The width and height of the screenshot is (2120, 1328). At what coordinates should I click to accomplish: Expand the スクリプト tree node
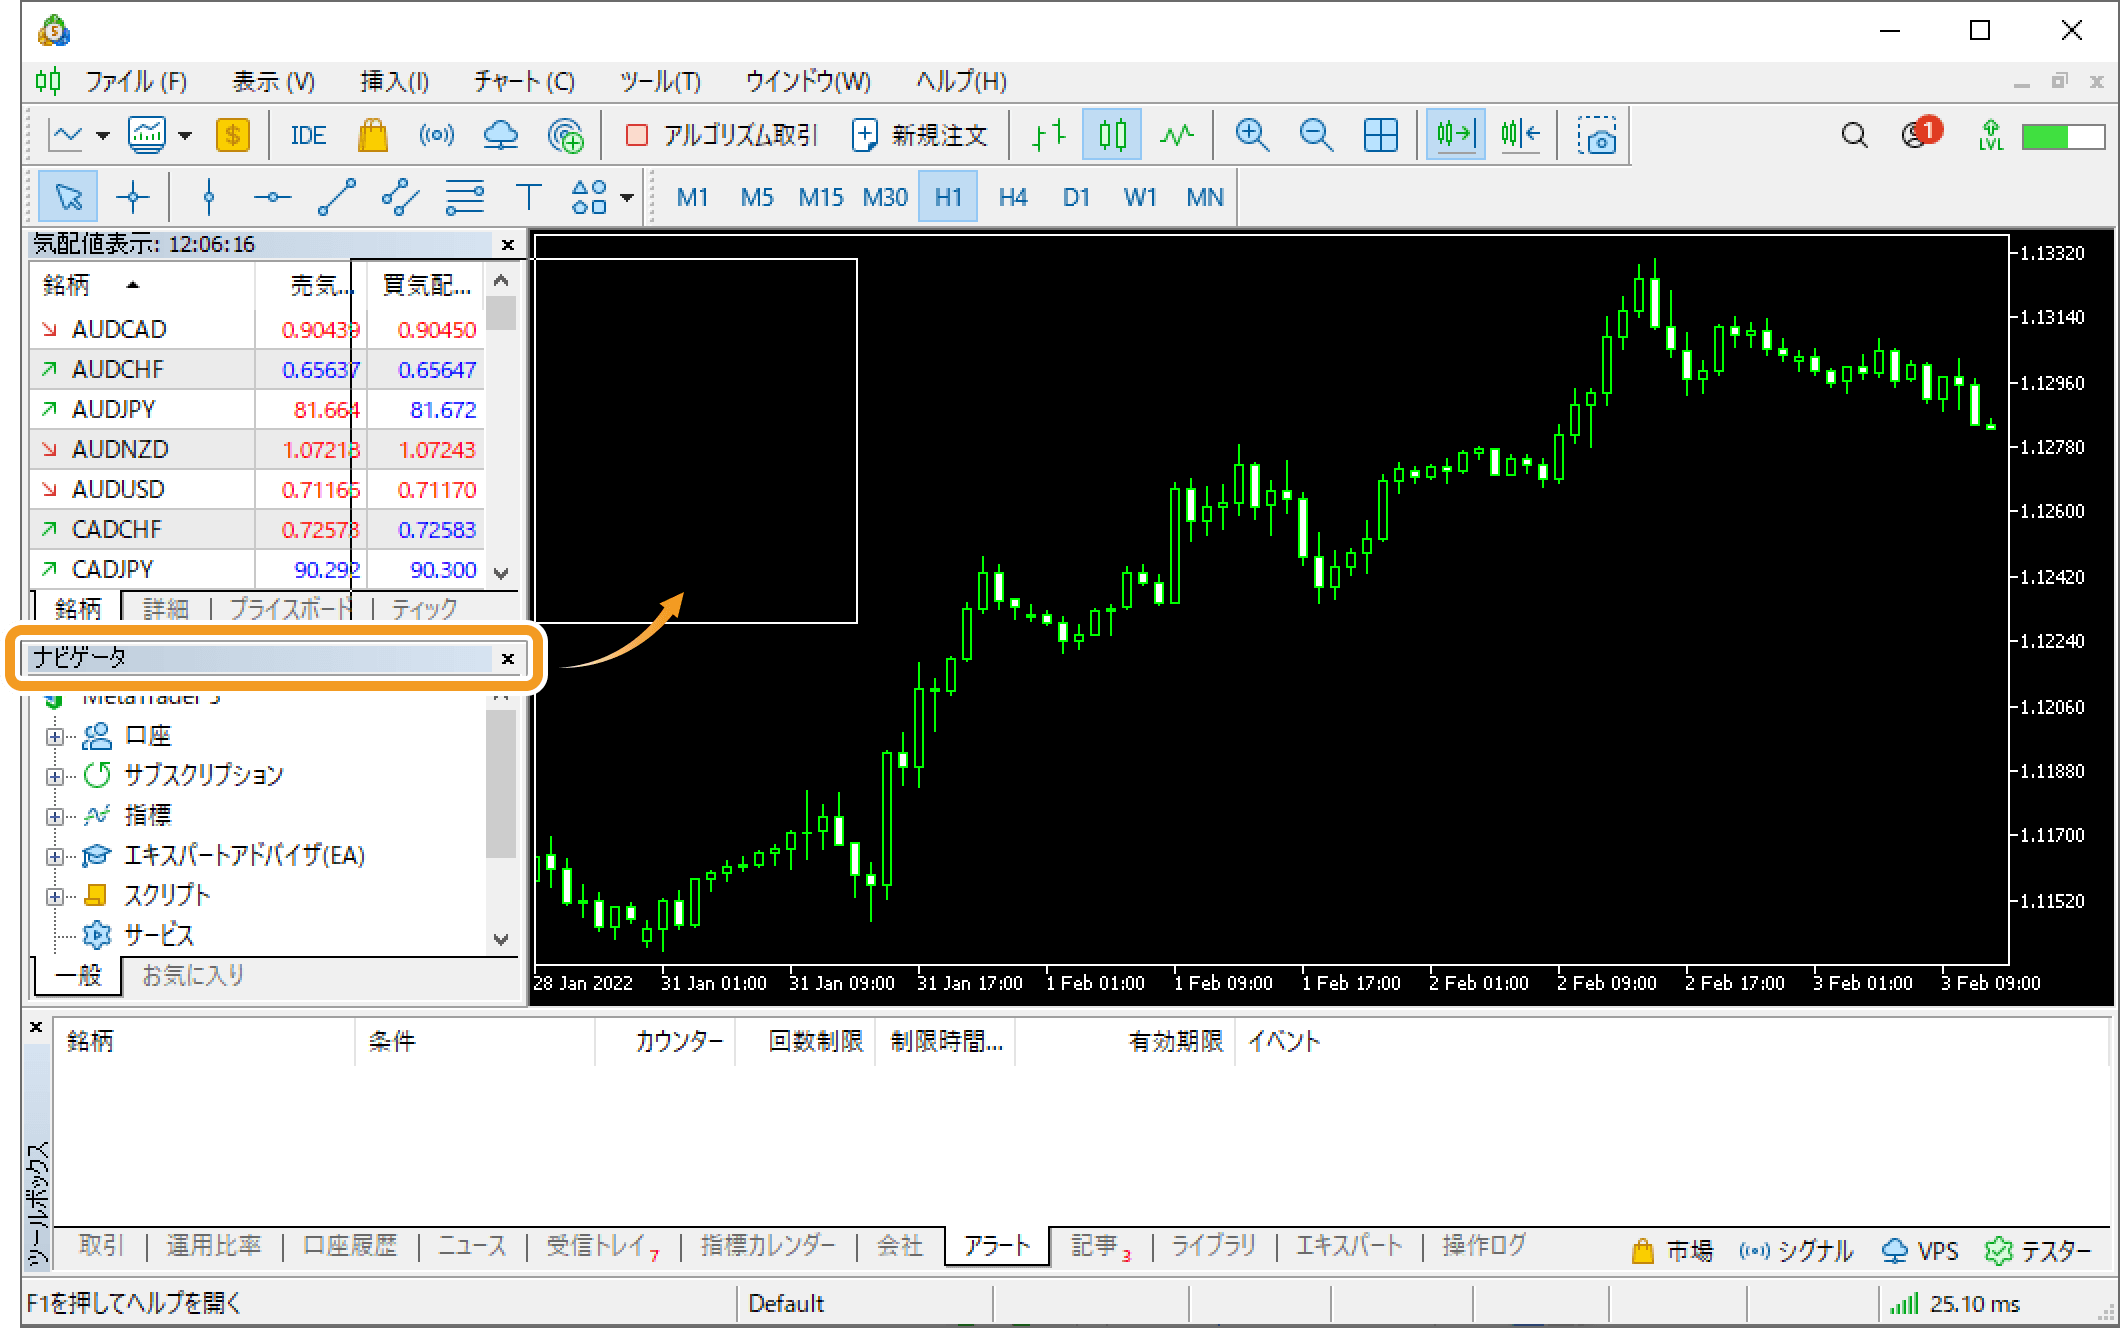pyautogui.click(x=54, y=897)
